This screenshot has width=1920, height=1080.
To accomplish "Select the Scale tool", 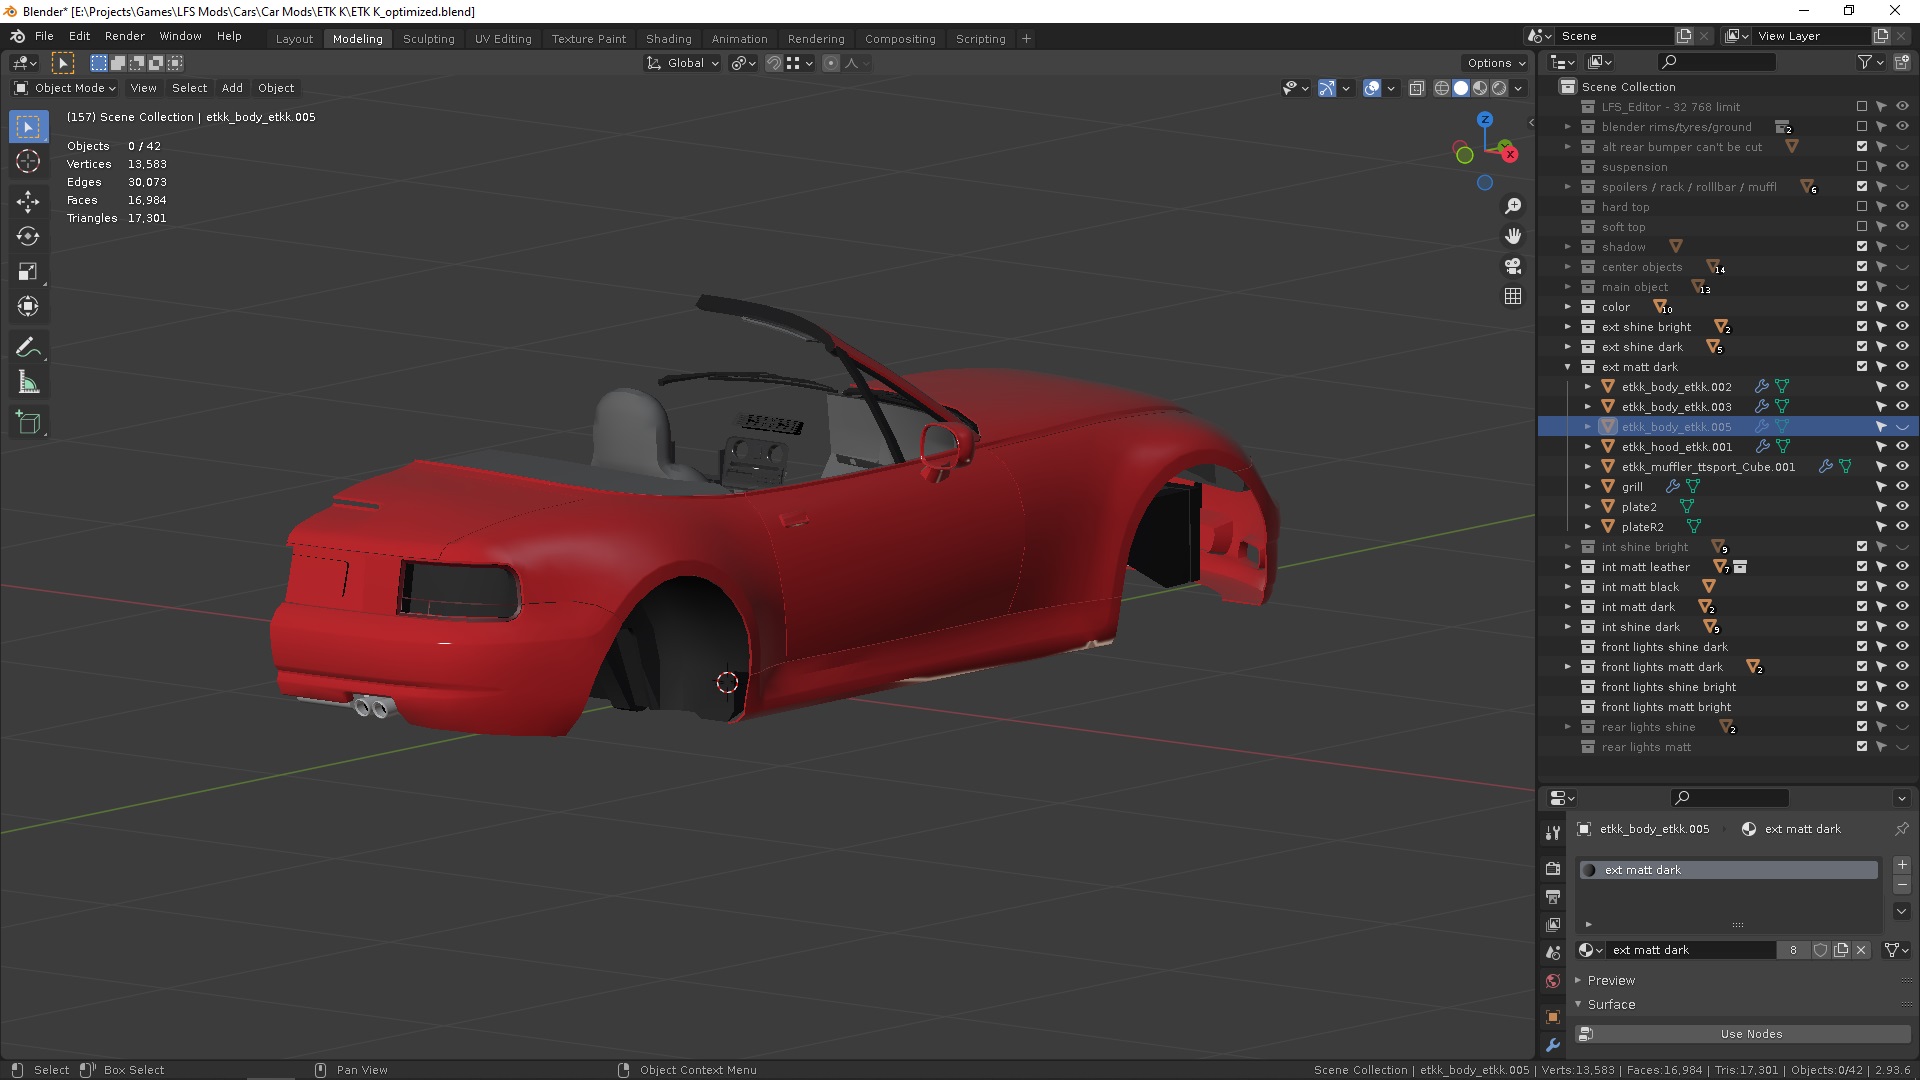I will point(27,272).
